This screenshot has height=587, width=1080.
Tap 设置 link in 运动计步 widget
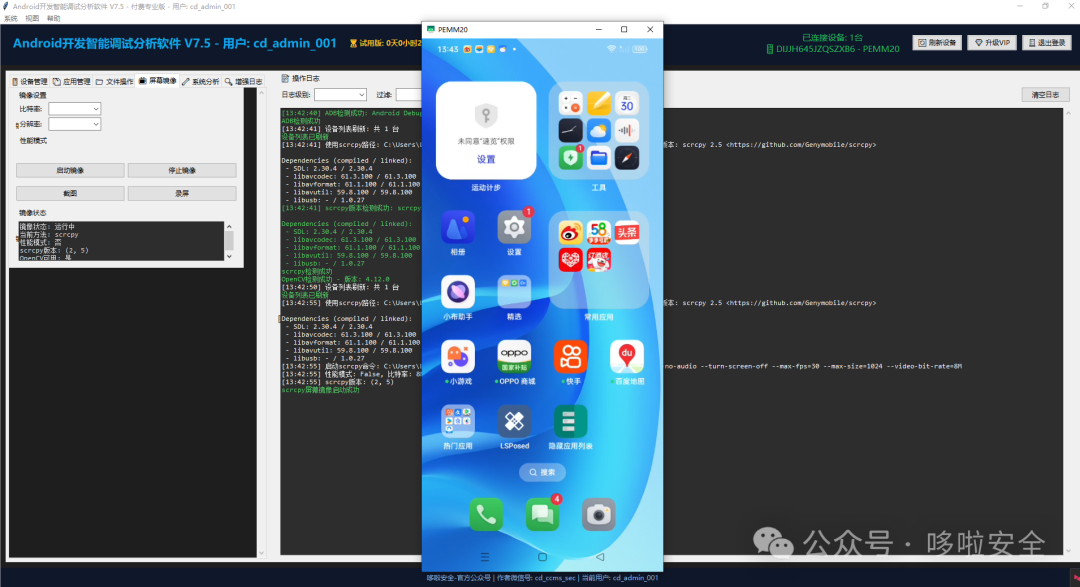(x=486, y=159)
